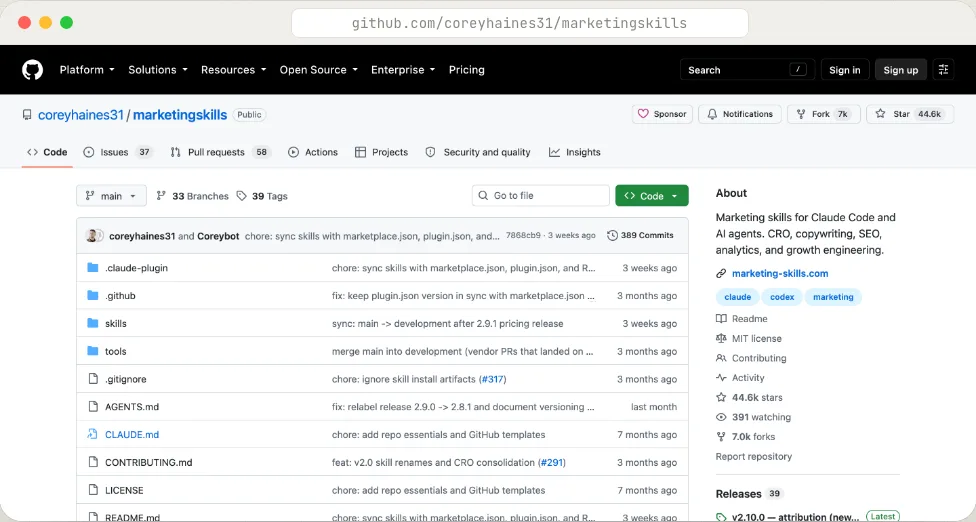Open skills folder commit message link
976x522 pixels.
click(x=448, y=324)
